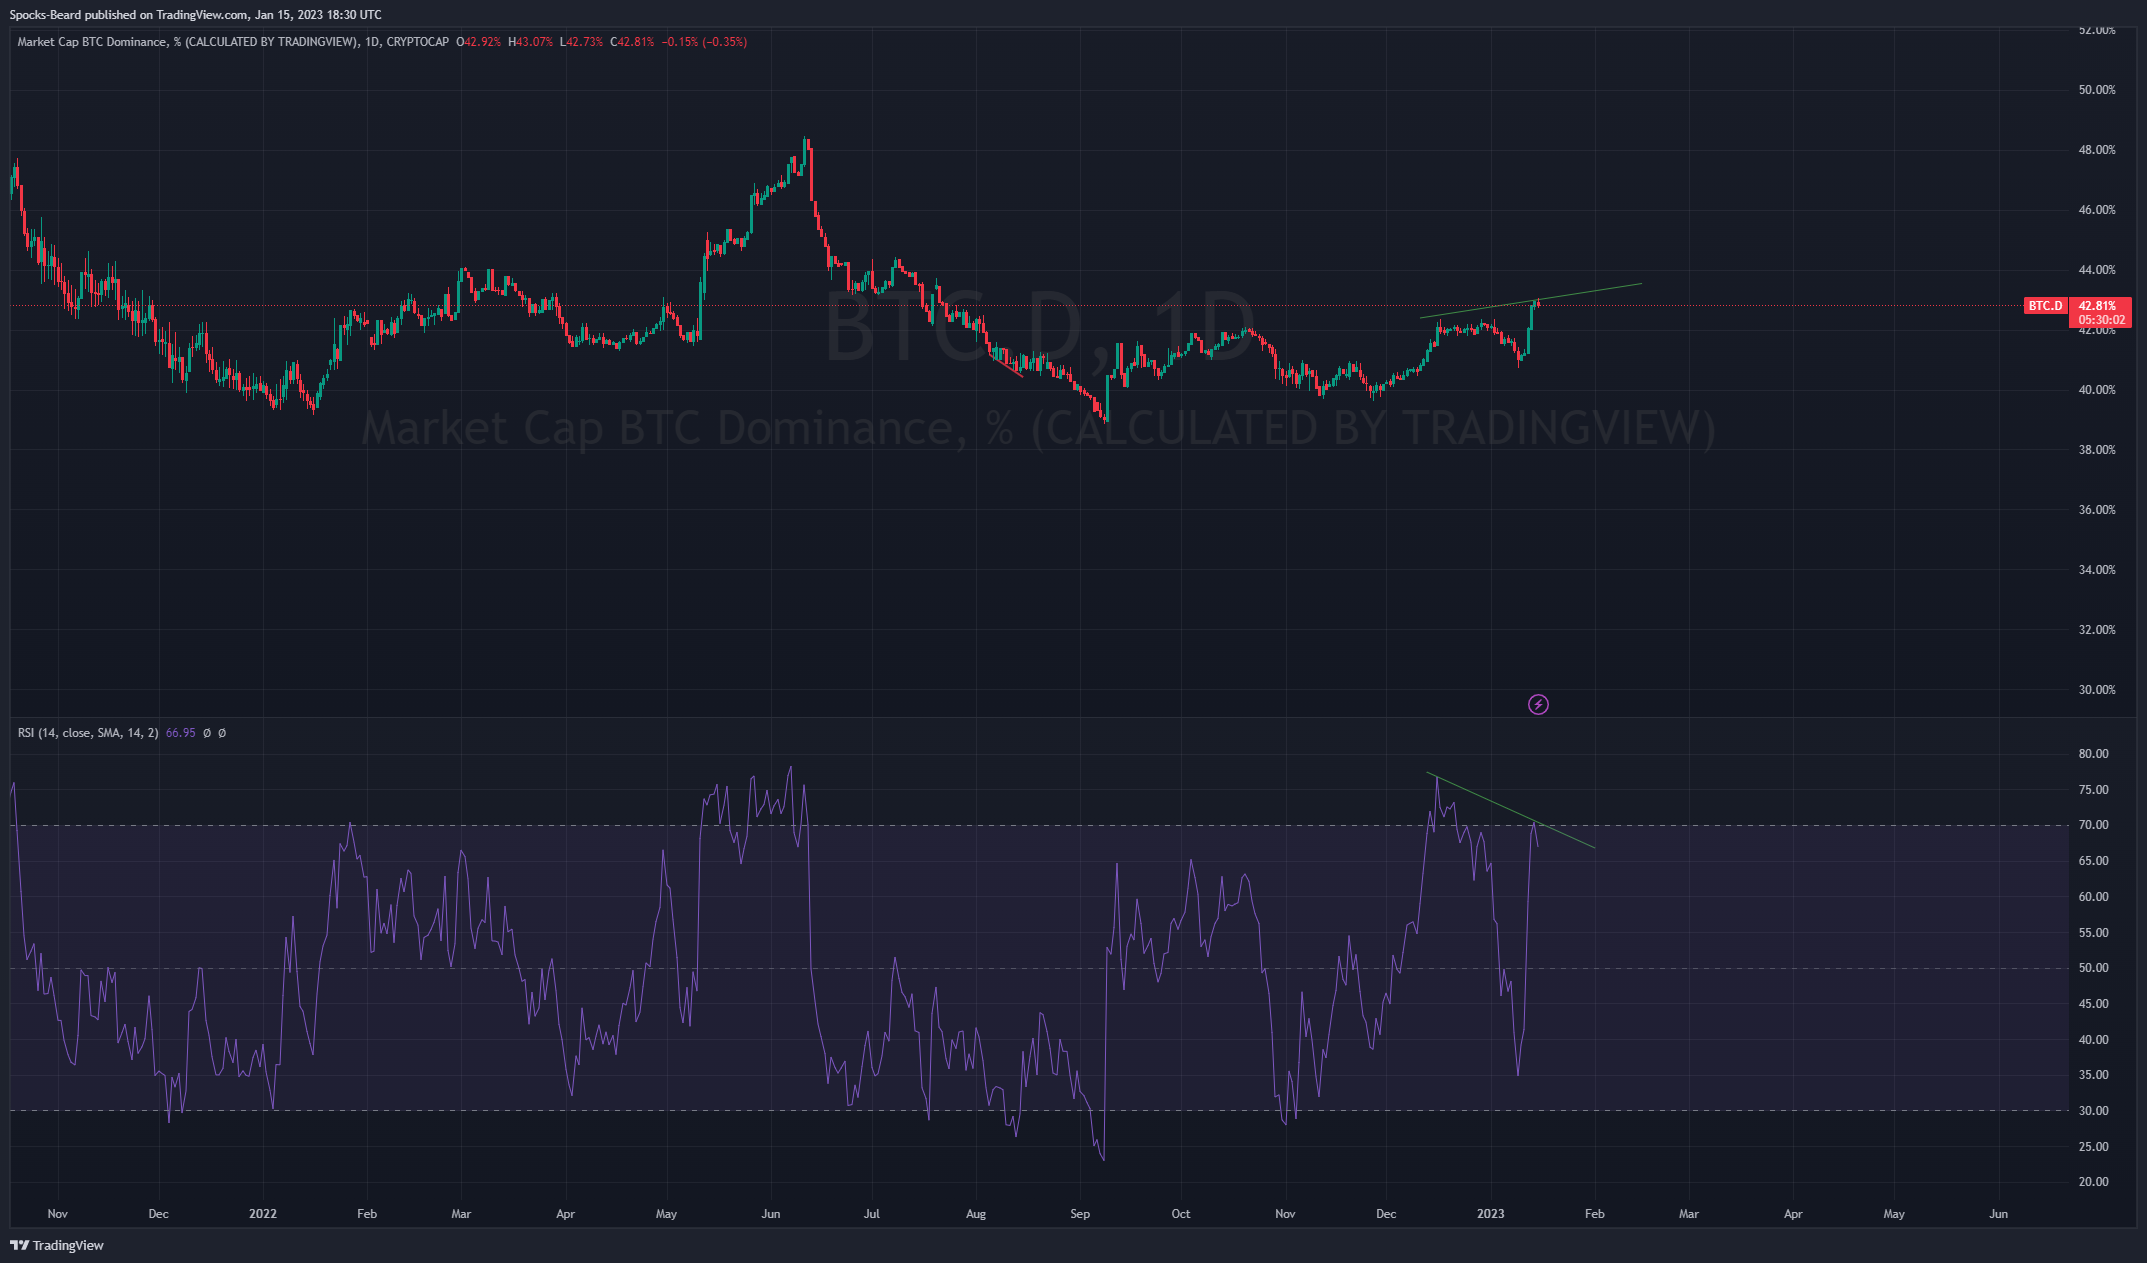Click the 2022 label on time axis

(263, 1214)
